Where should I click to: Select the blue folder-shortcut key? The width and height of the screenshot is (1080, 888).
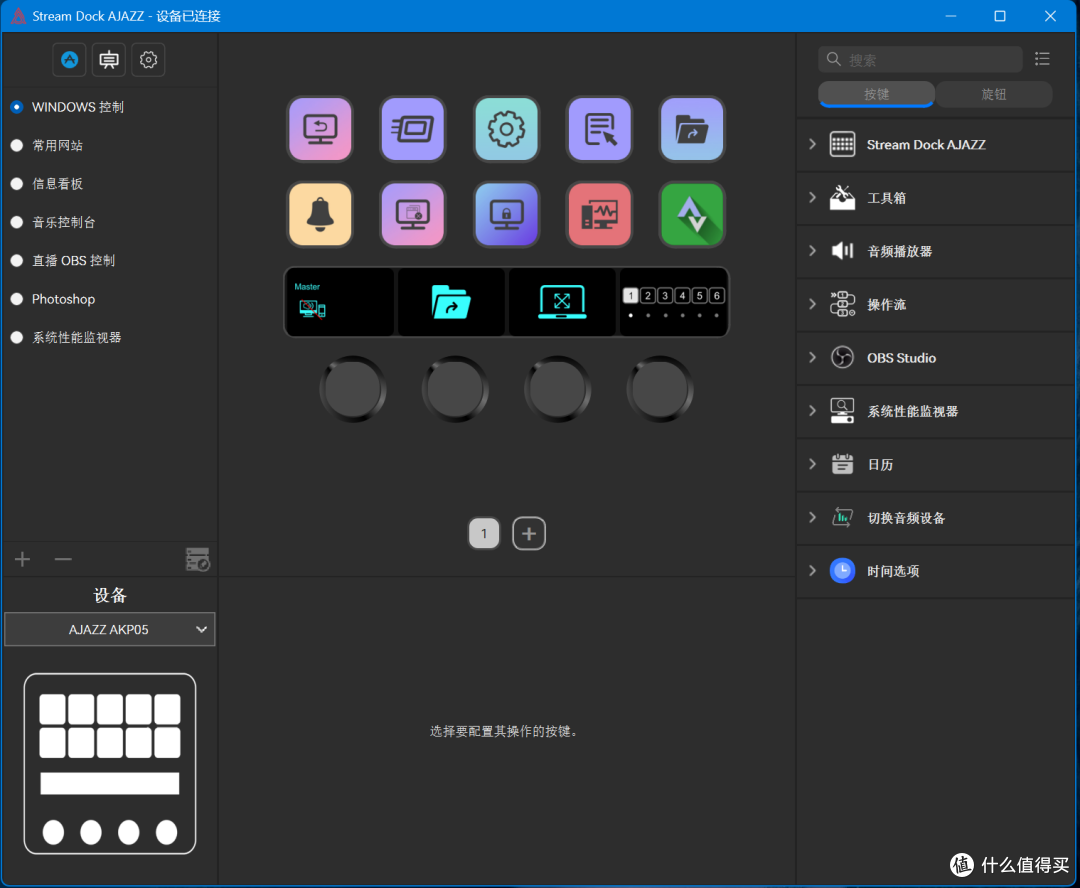tap(692, 129)
